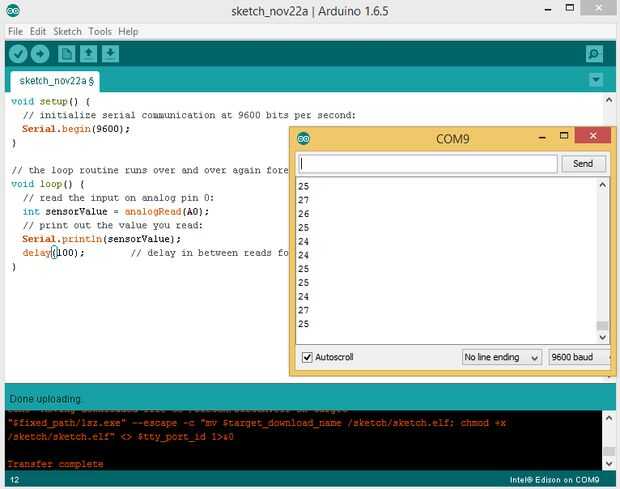The image size is (620, 489).
Task: Toggle the Autoscroll checkbox
Action: pyautogui.click(x=307, y=357)
